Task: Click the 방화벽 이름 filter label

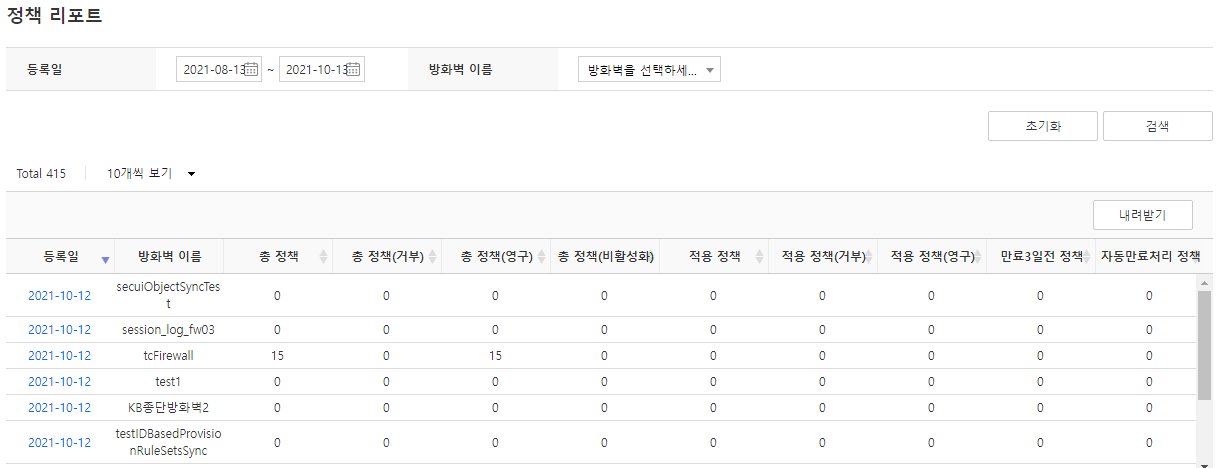Action: 460,70
